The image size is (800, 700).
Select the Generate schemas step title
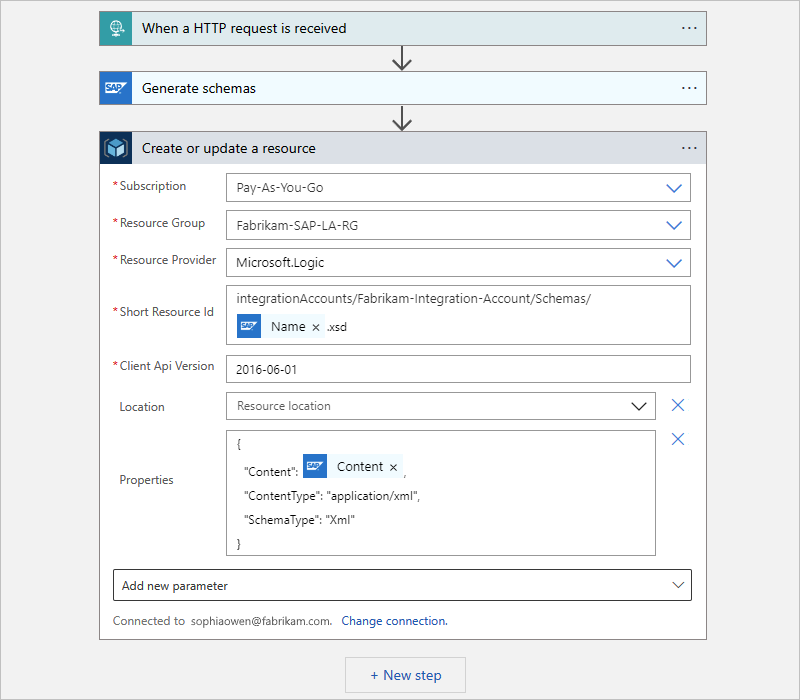[199, 88]
